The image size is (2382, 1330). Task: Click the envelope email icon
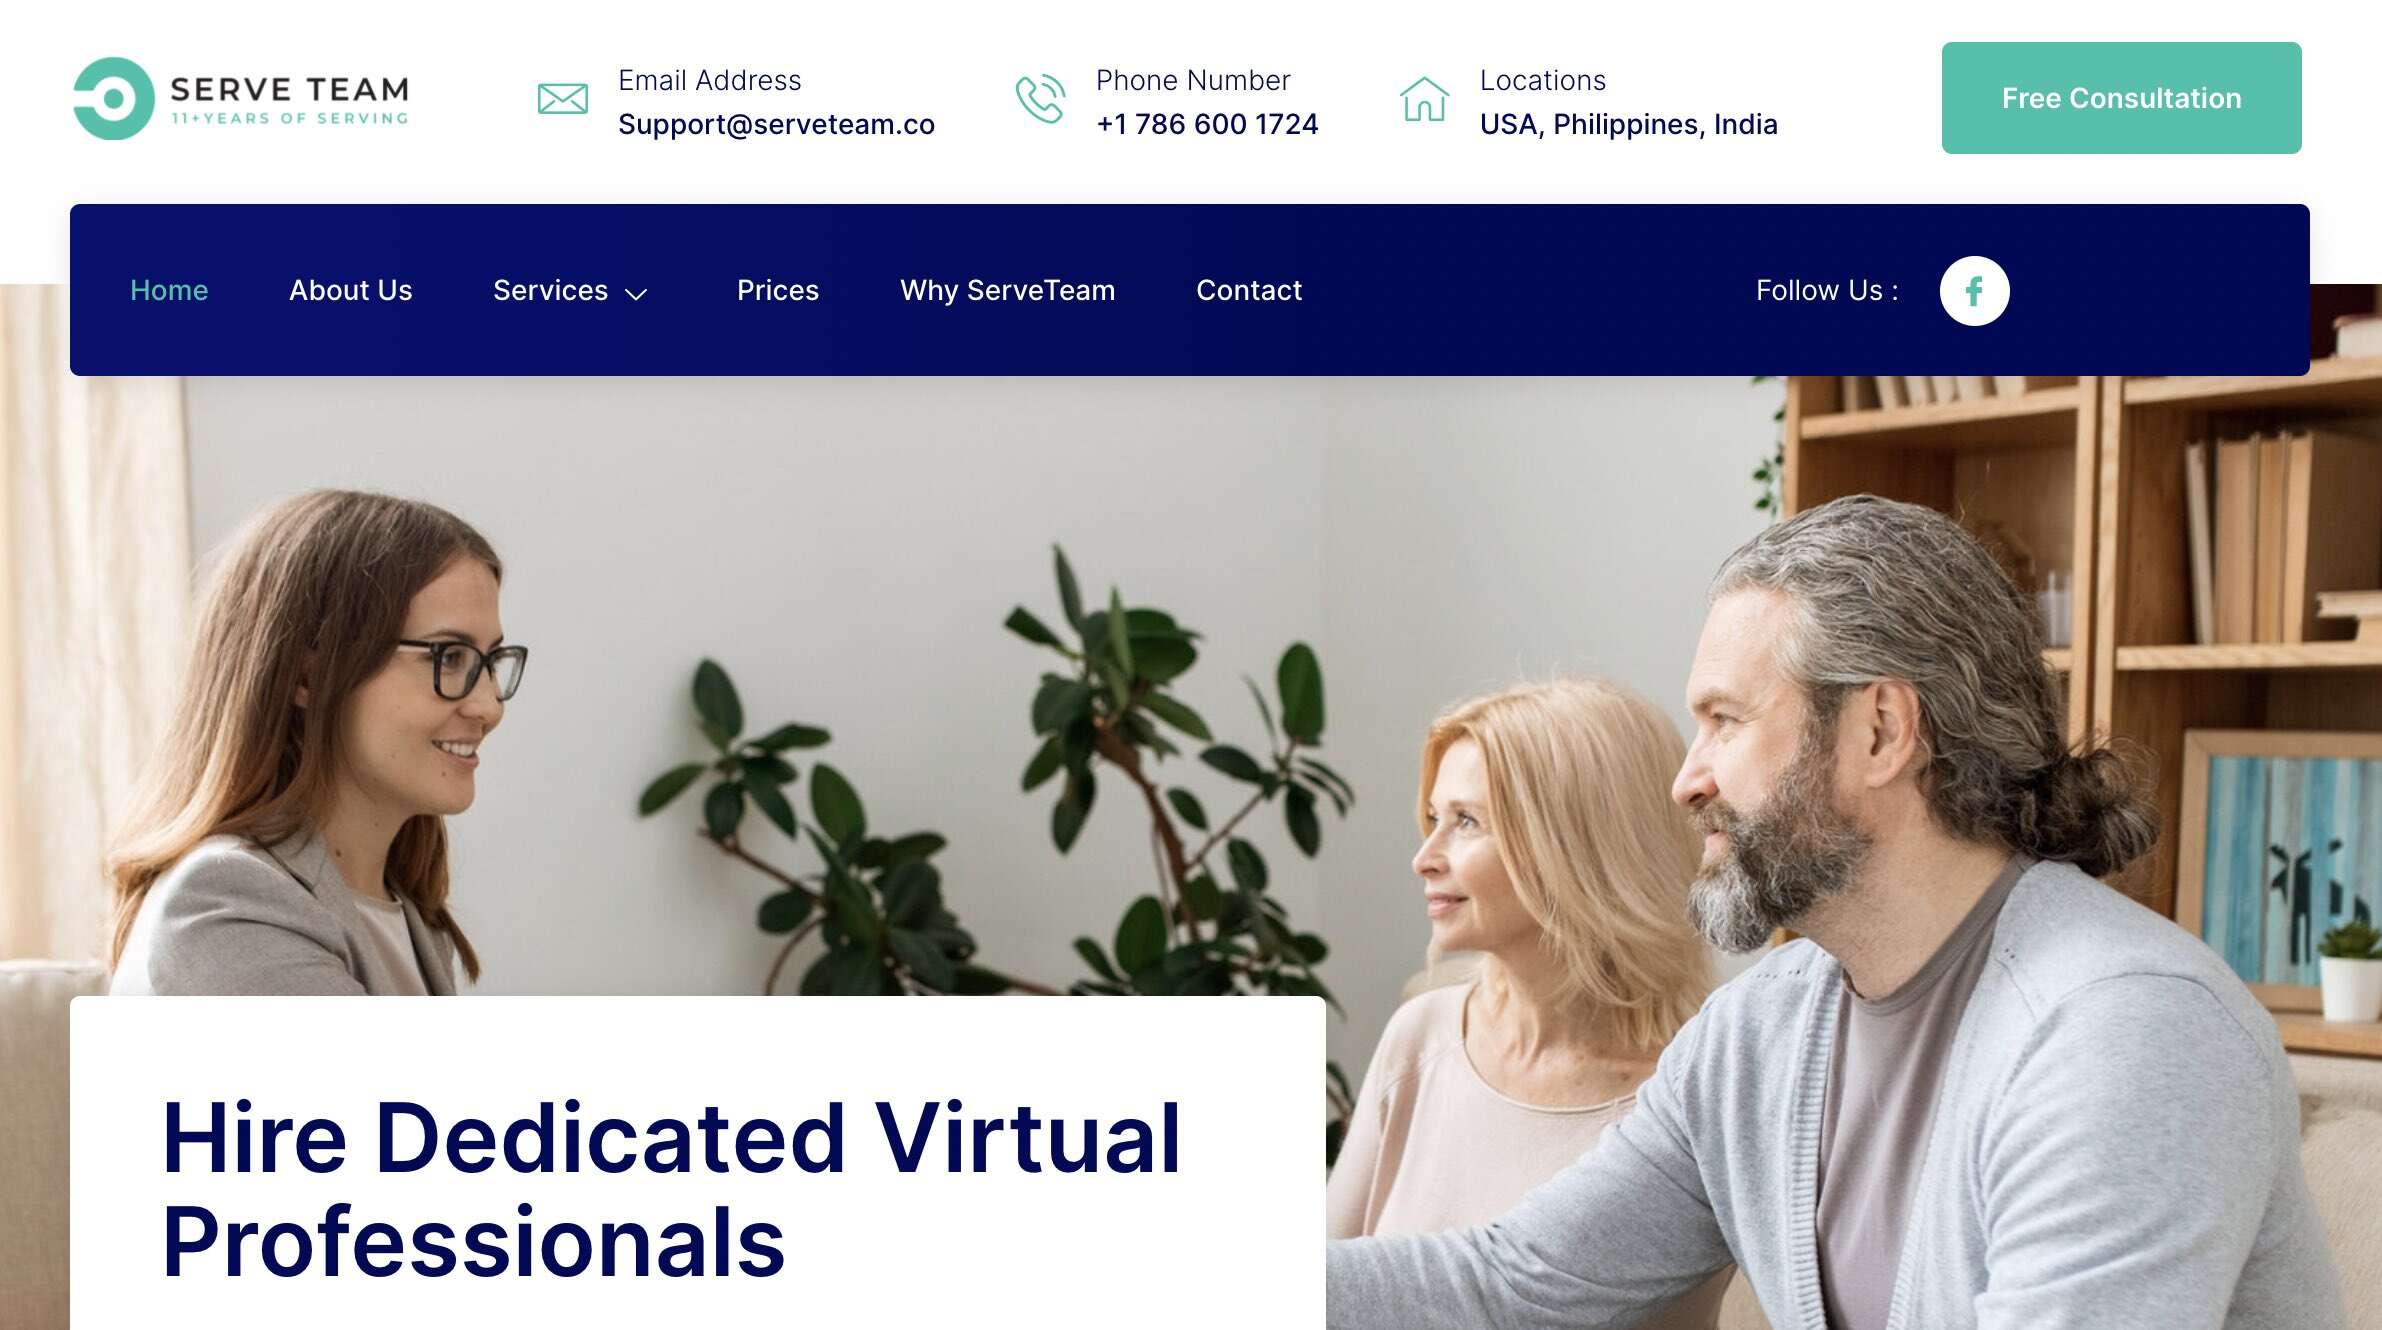pos(563,99)
